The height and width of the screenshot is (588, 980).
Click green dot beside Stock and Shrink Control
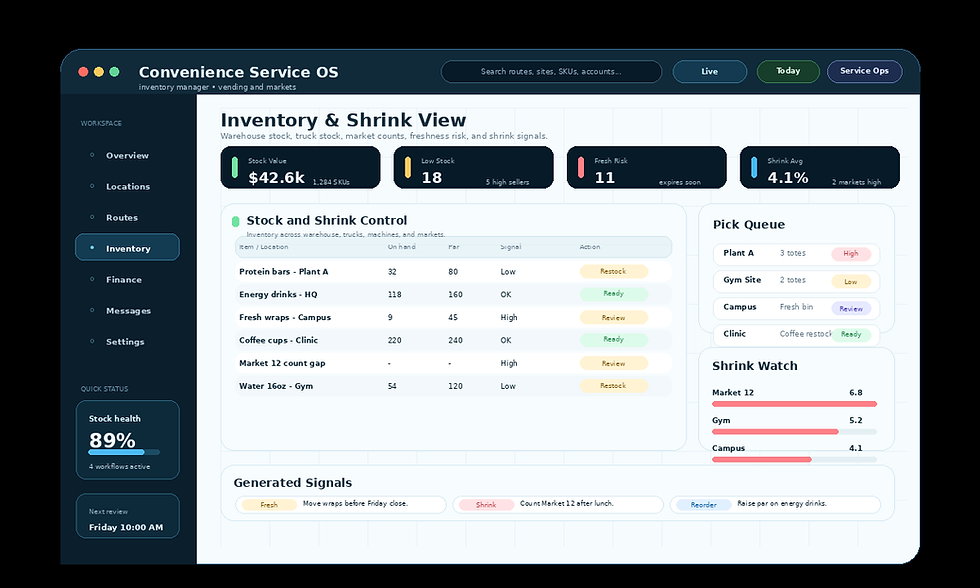tap(236, 221)
